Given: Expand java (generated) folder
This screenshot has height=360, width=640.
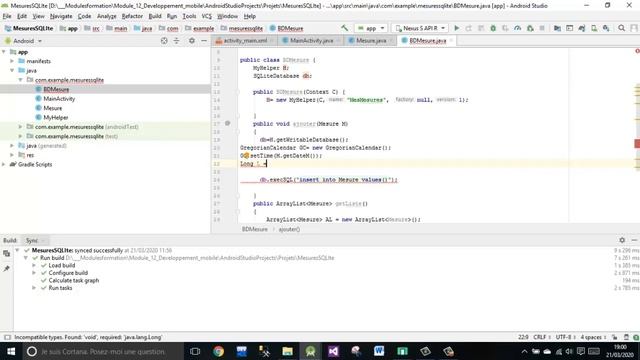Looking at the screenshot, I should tap(12, 145).
